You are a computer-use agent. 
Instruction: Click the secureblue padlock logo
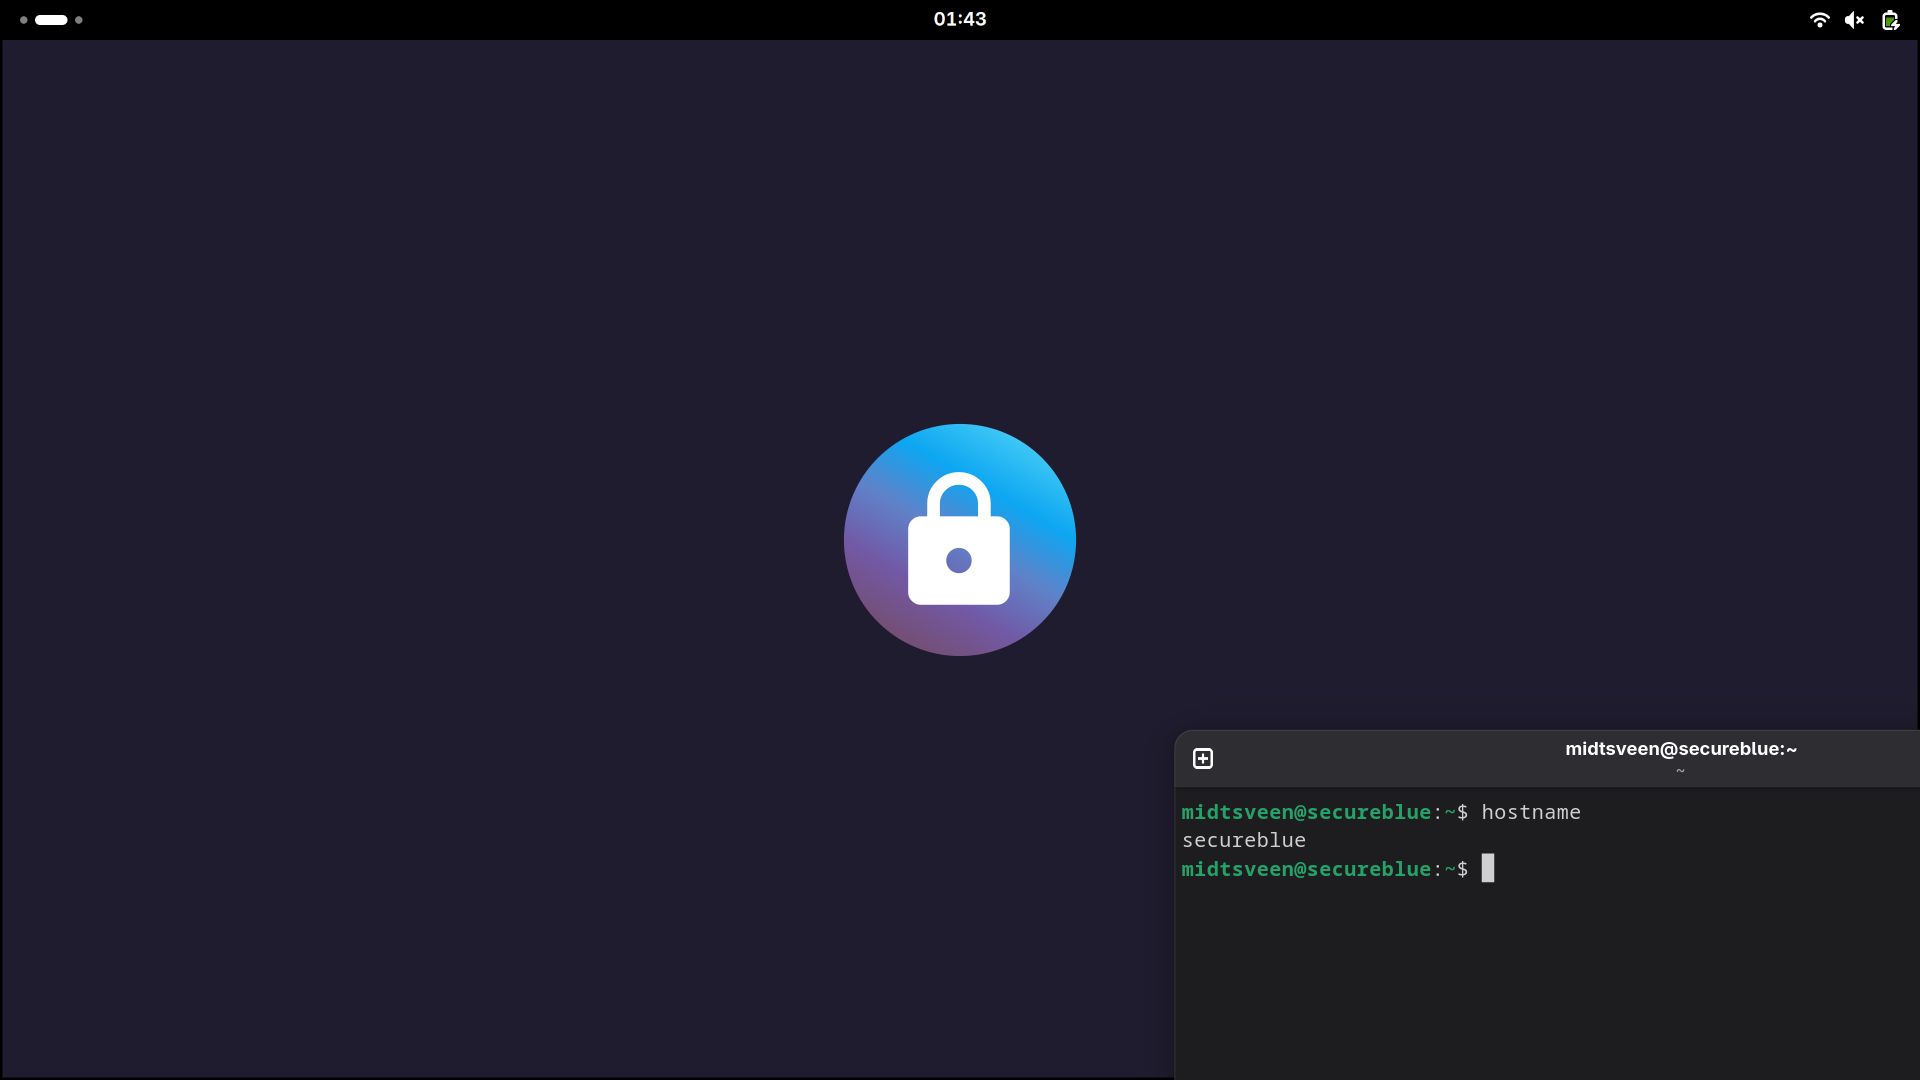pyautogui.click(x=960, y=540)
